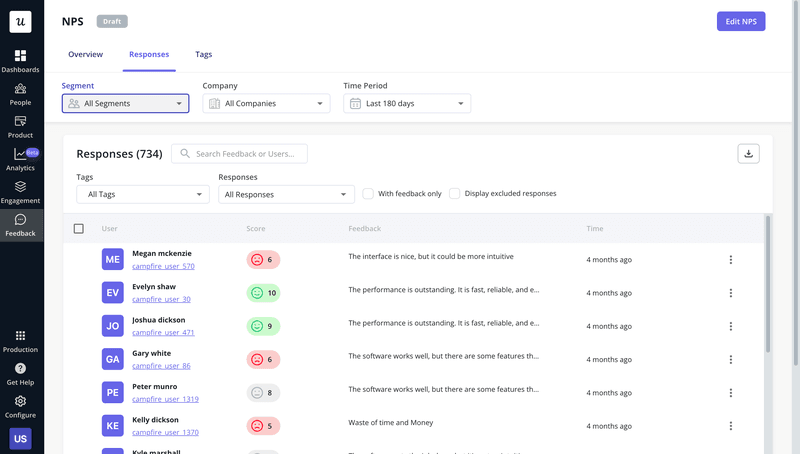This screenshot has width=800, height=454.
Task: Open Analytics beta section
Action: 20,159
